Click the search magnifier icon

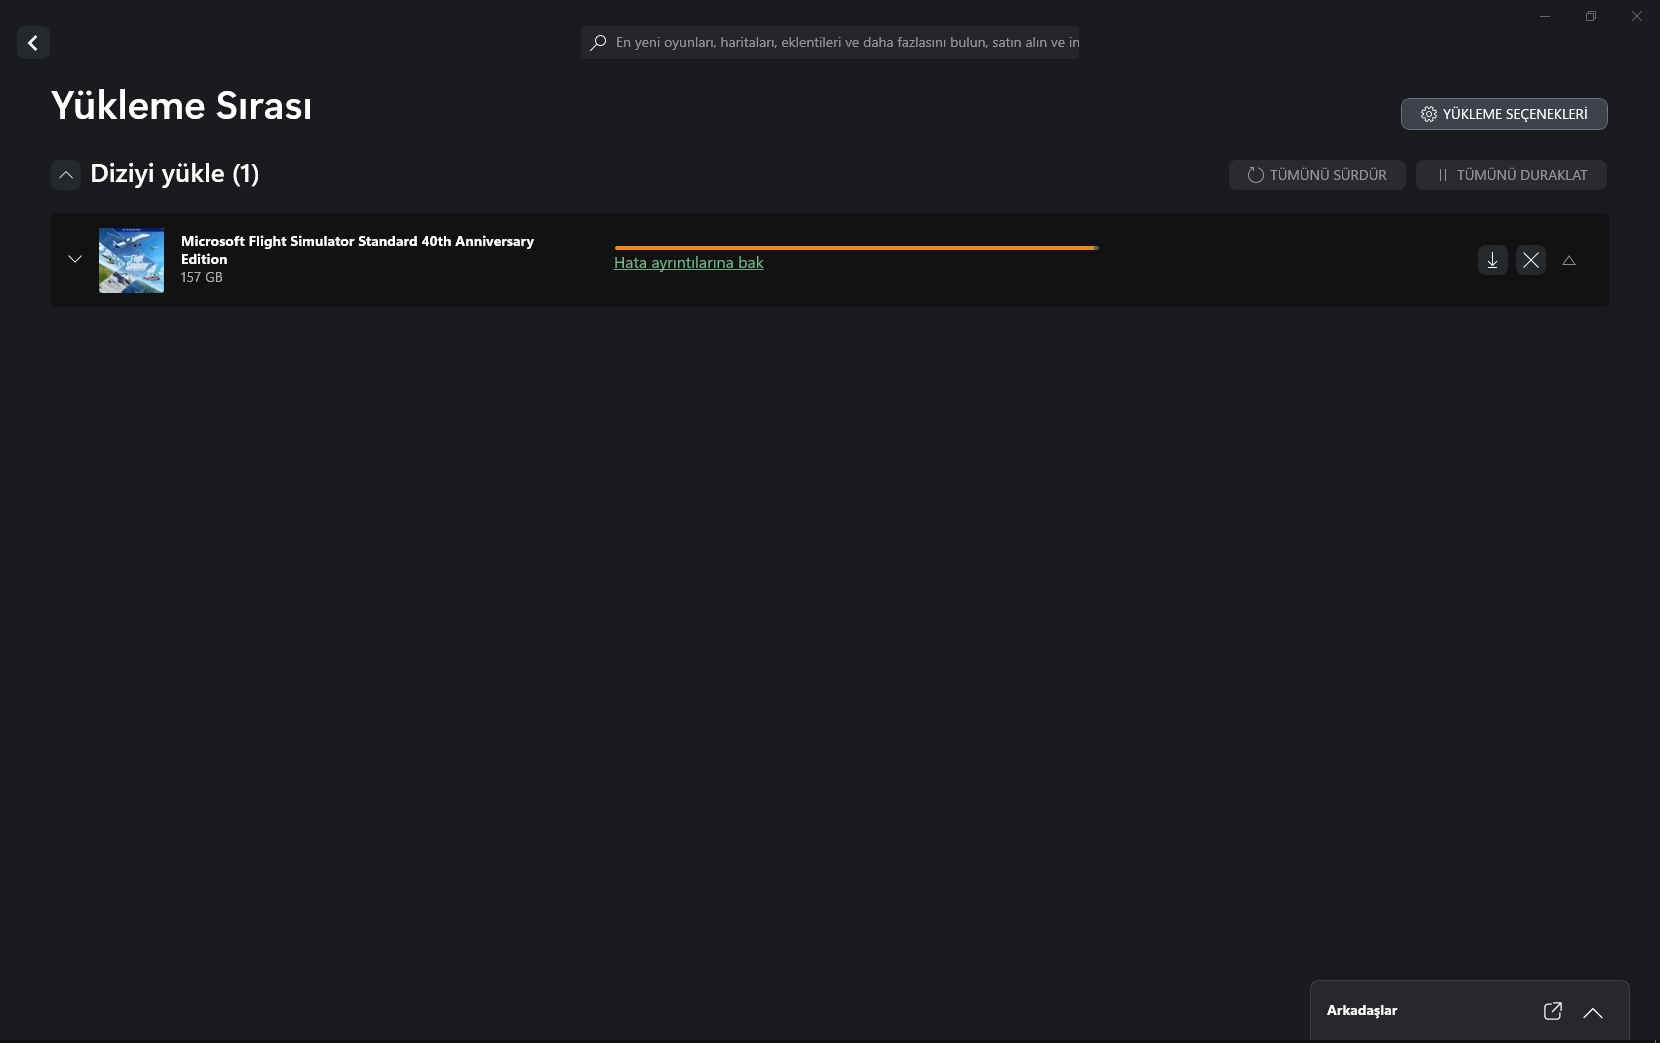[x=598, y=43]
